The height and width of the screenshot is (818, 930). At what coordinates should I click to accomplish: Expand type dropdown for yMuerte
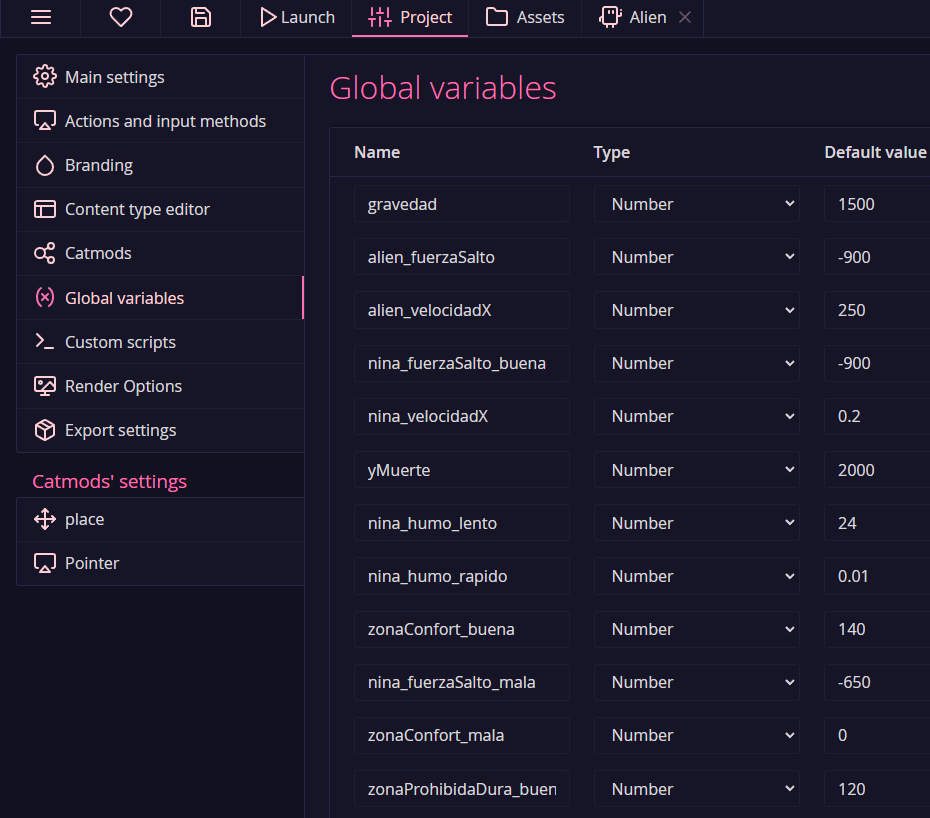click(696, 470)
